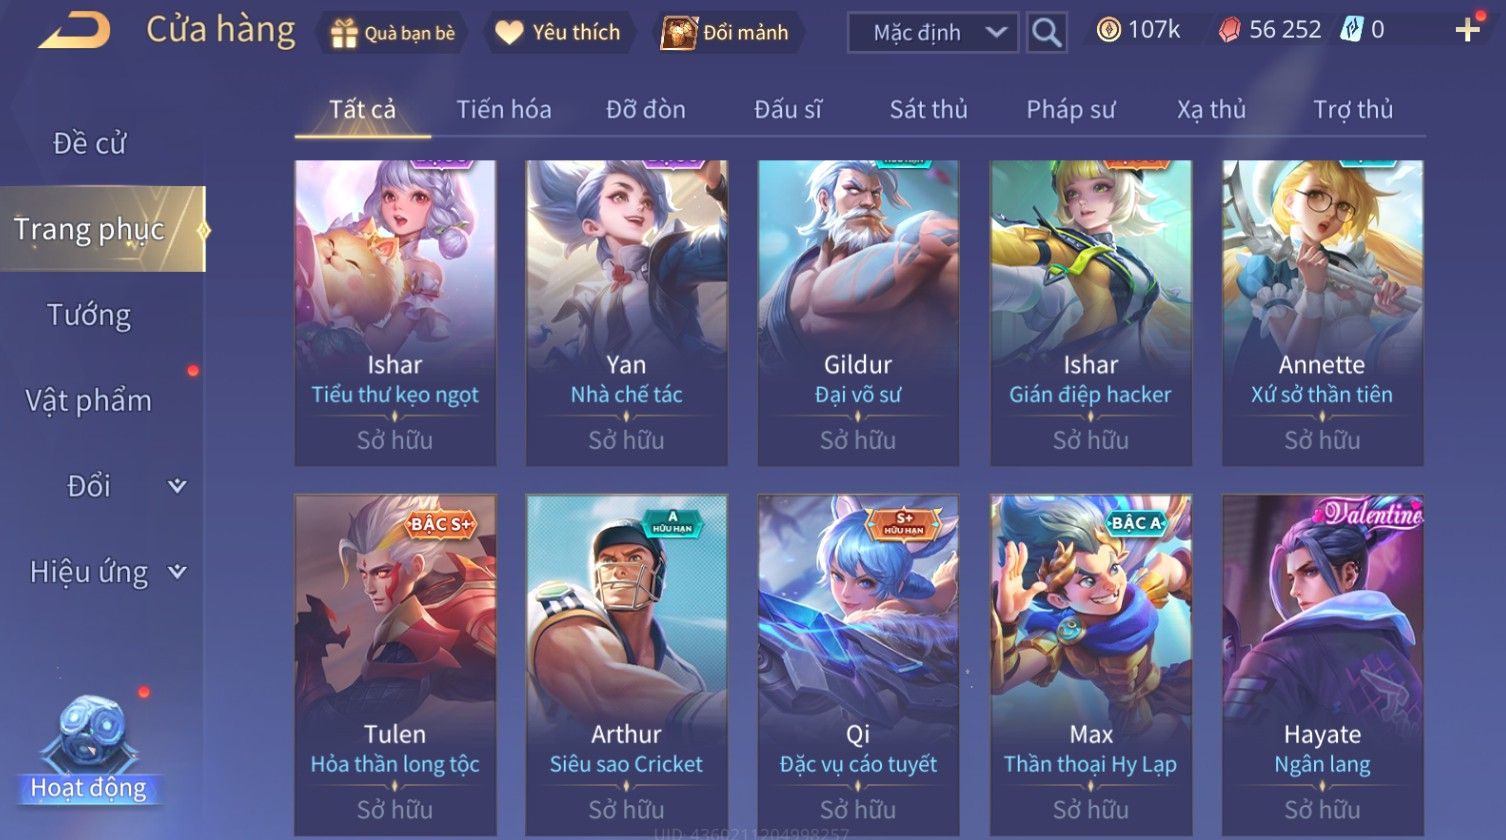
Task: Open the Vật phẩm sidebar menu
Action: coord(89,400)
